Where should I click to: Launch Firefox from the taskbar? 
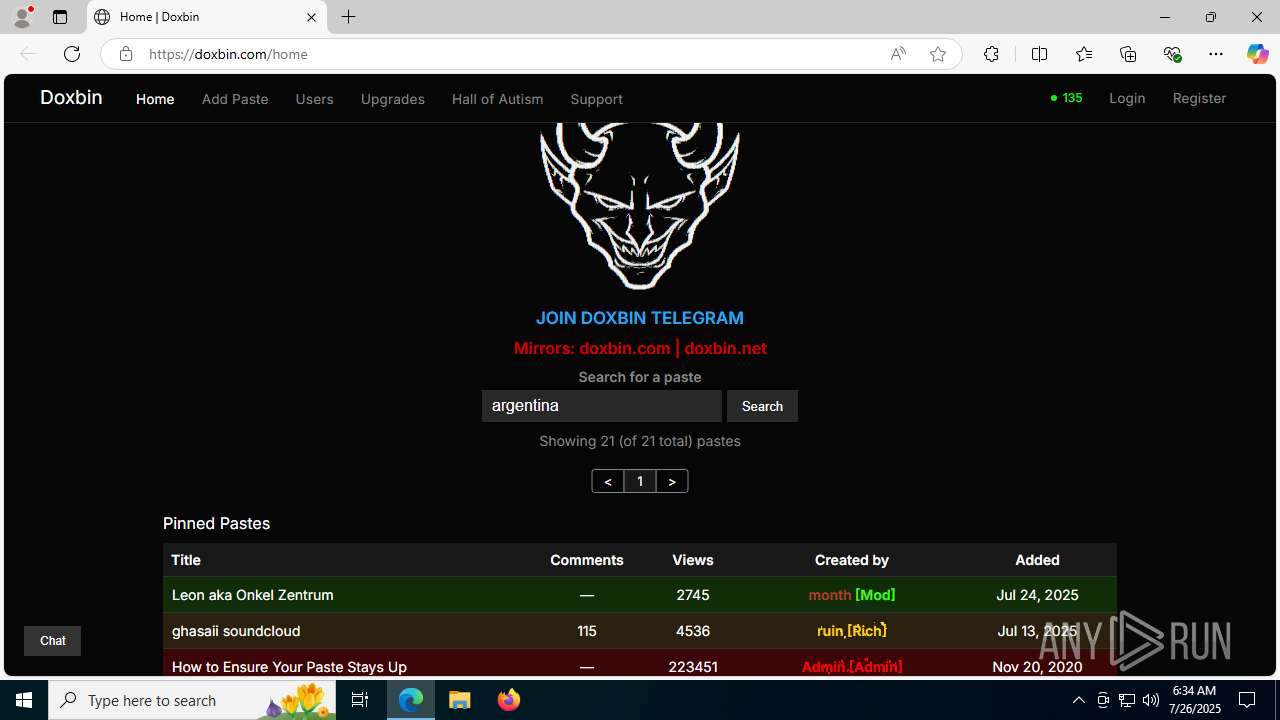click(x=509, y=700)
